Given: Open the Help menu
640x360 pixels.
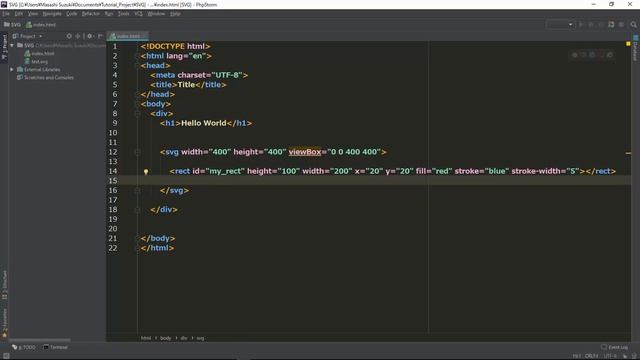Looking at the screenshot, I should click(x=175, y=13).
